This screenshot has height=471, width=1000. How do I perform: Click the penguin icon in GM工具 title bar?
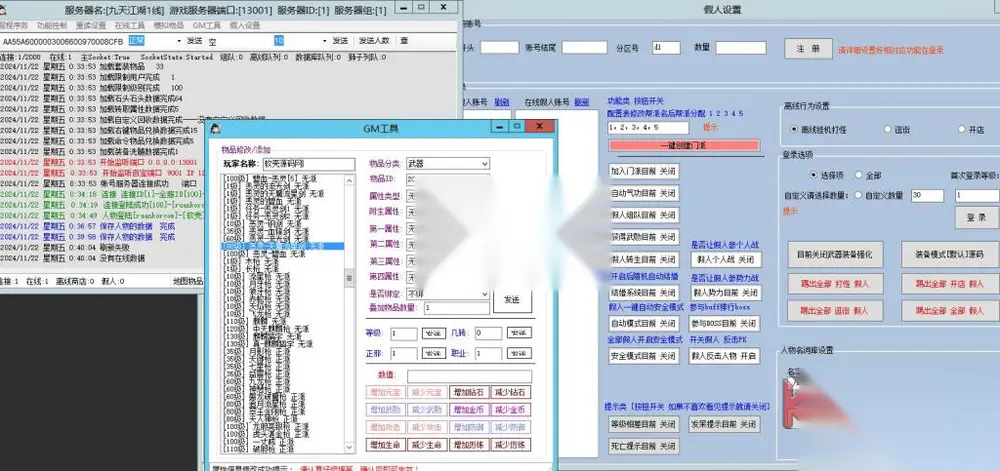click(x=216, y=128)
